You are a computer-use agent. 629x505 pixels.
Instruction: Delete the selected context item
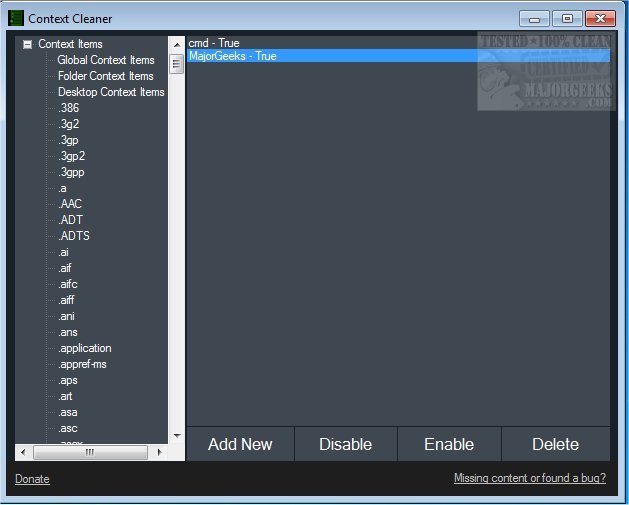556,444
